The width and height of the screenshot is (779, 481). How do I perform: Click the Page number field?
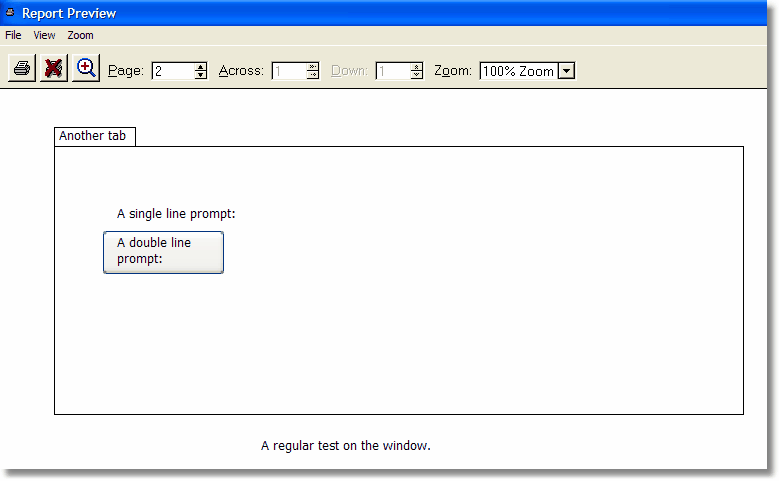[x=173, y=71]
